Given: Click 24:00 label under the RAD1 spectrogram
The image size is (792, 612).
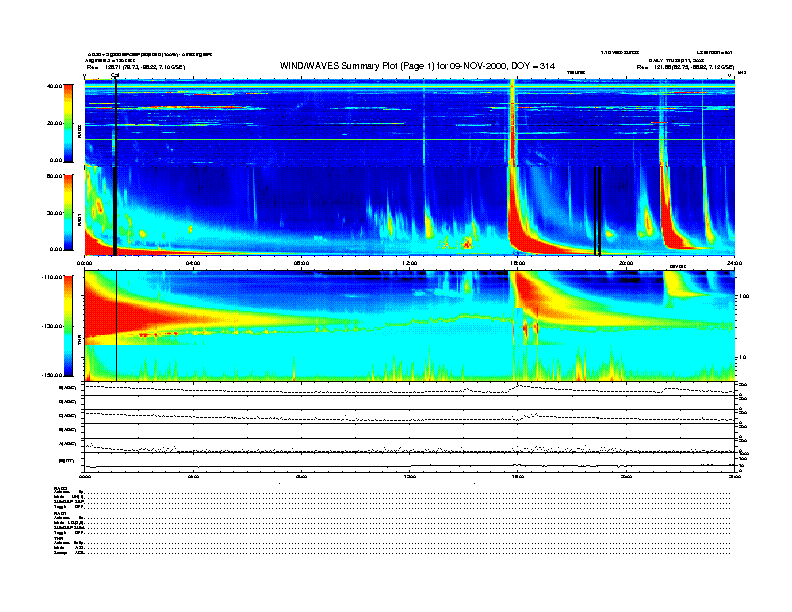Looking at the screenshot, I should [x=734, y=263].
